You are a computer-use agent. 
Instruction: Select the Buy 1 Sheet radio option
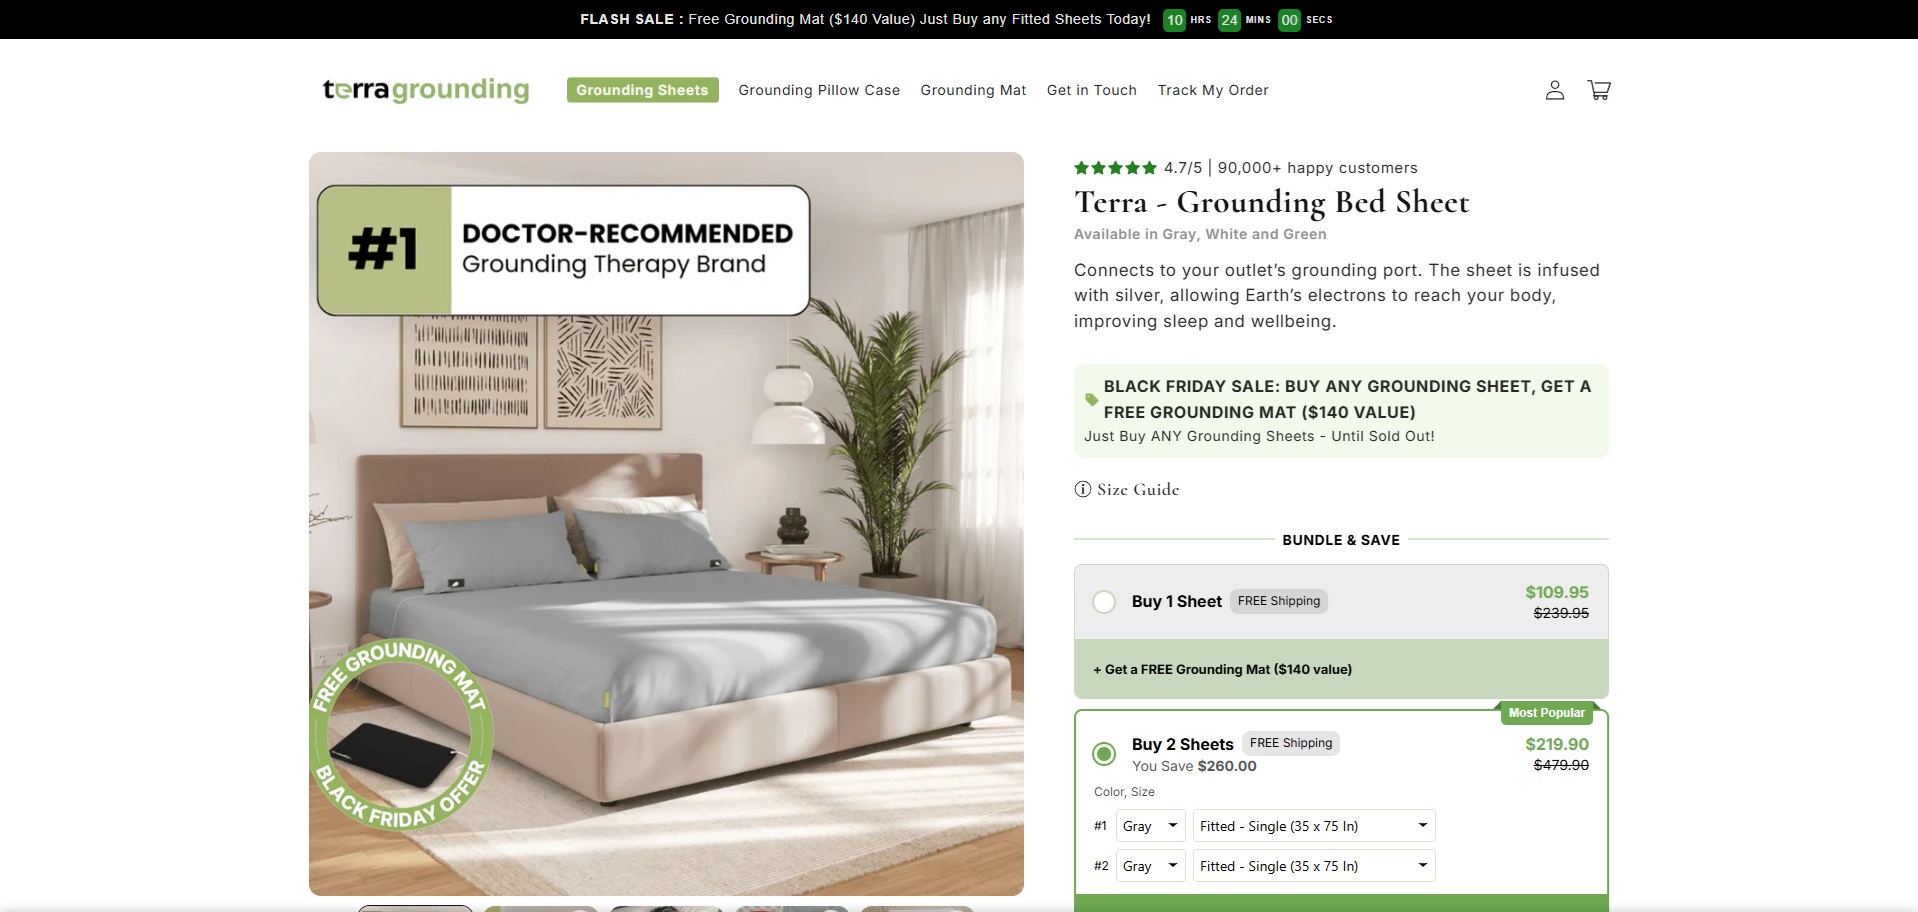1104,602
